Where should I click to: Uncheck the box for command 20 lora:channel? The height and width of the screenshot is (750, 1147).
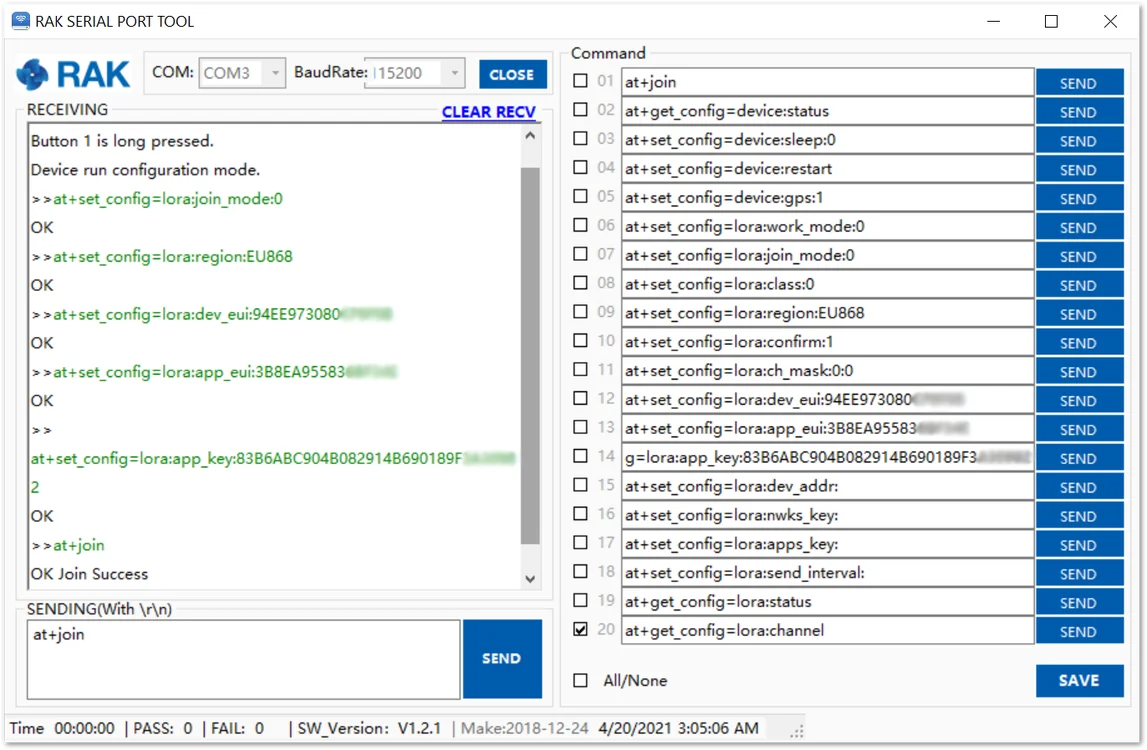581,629
